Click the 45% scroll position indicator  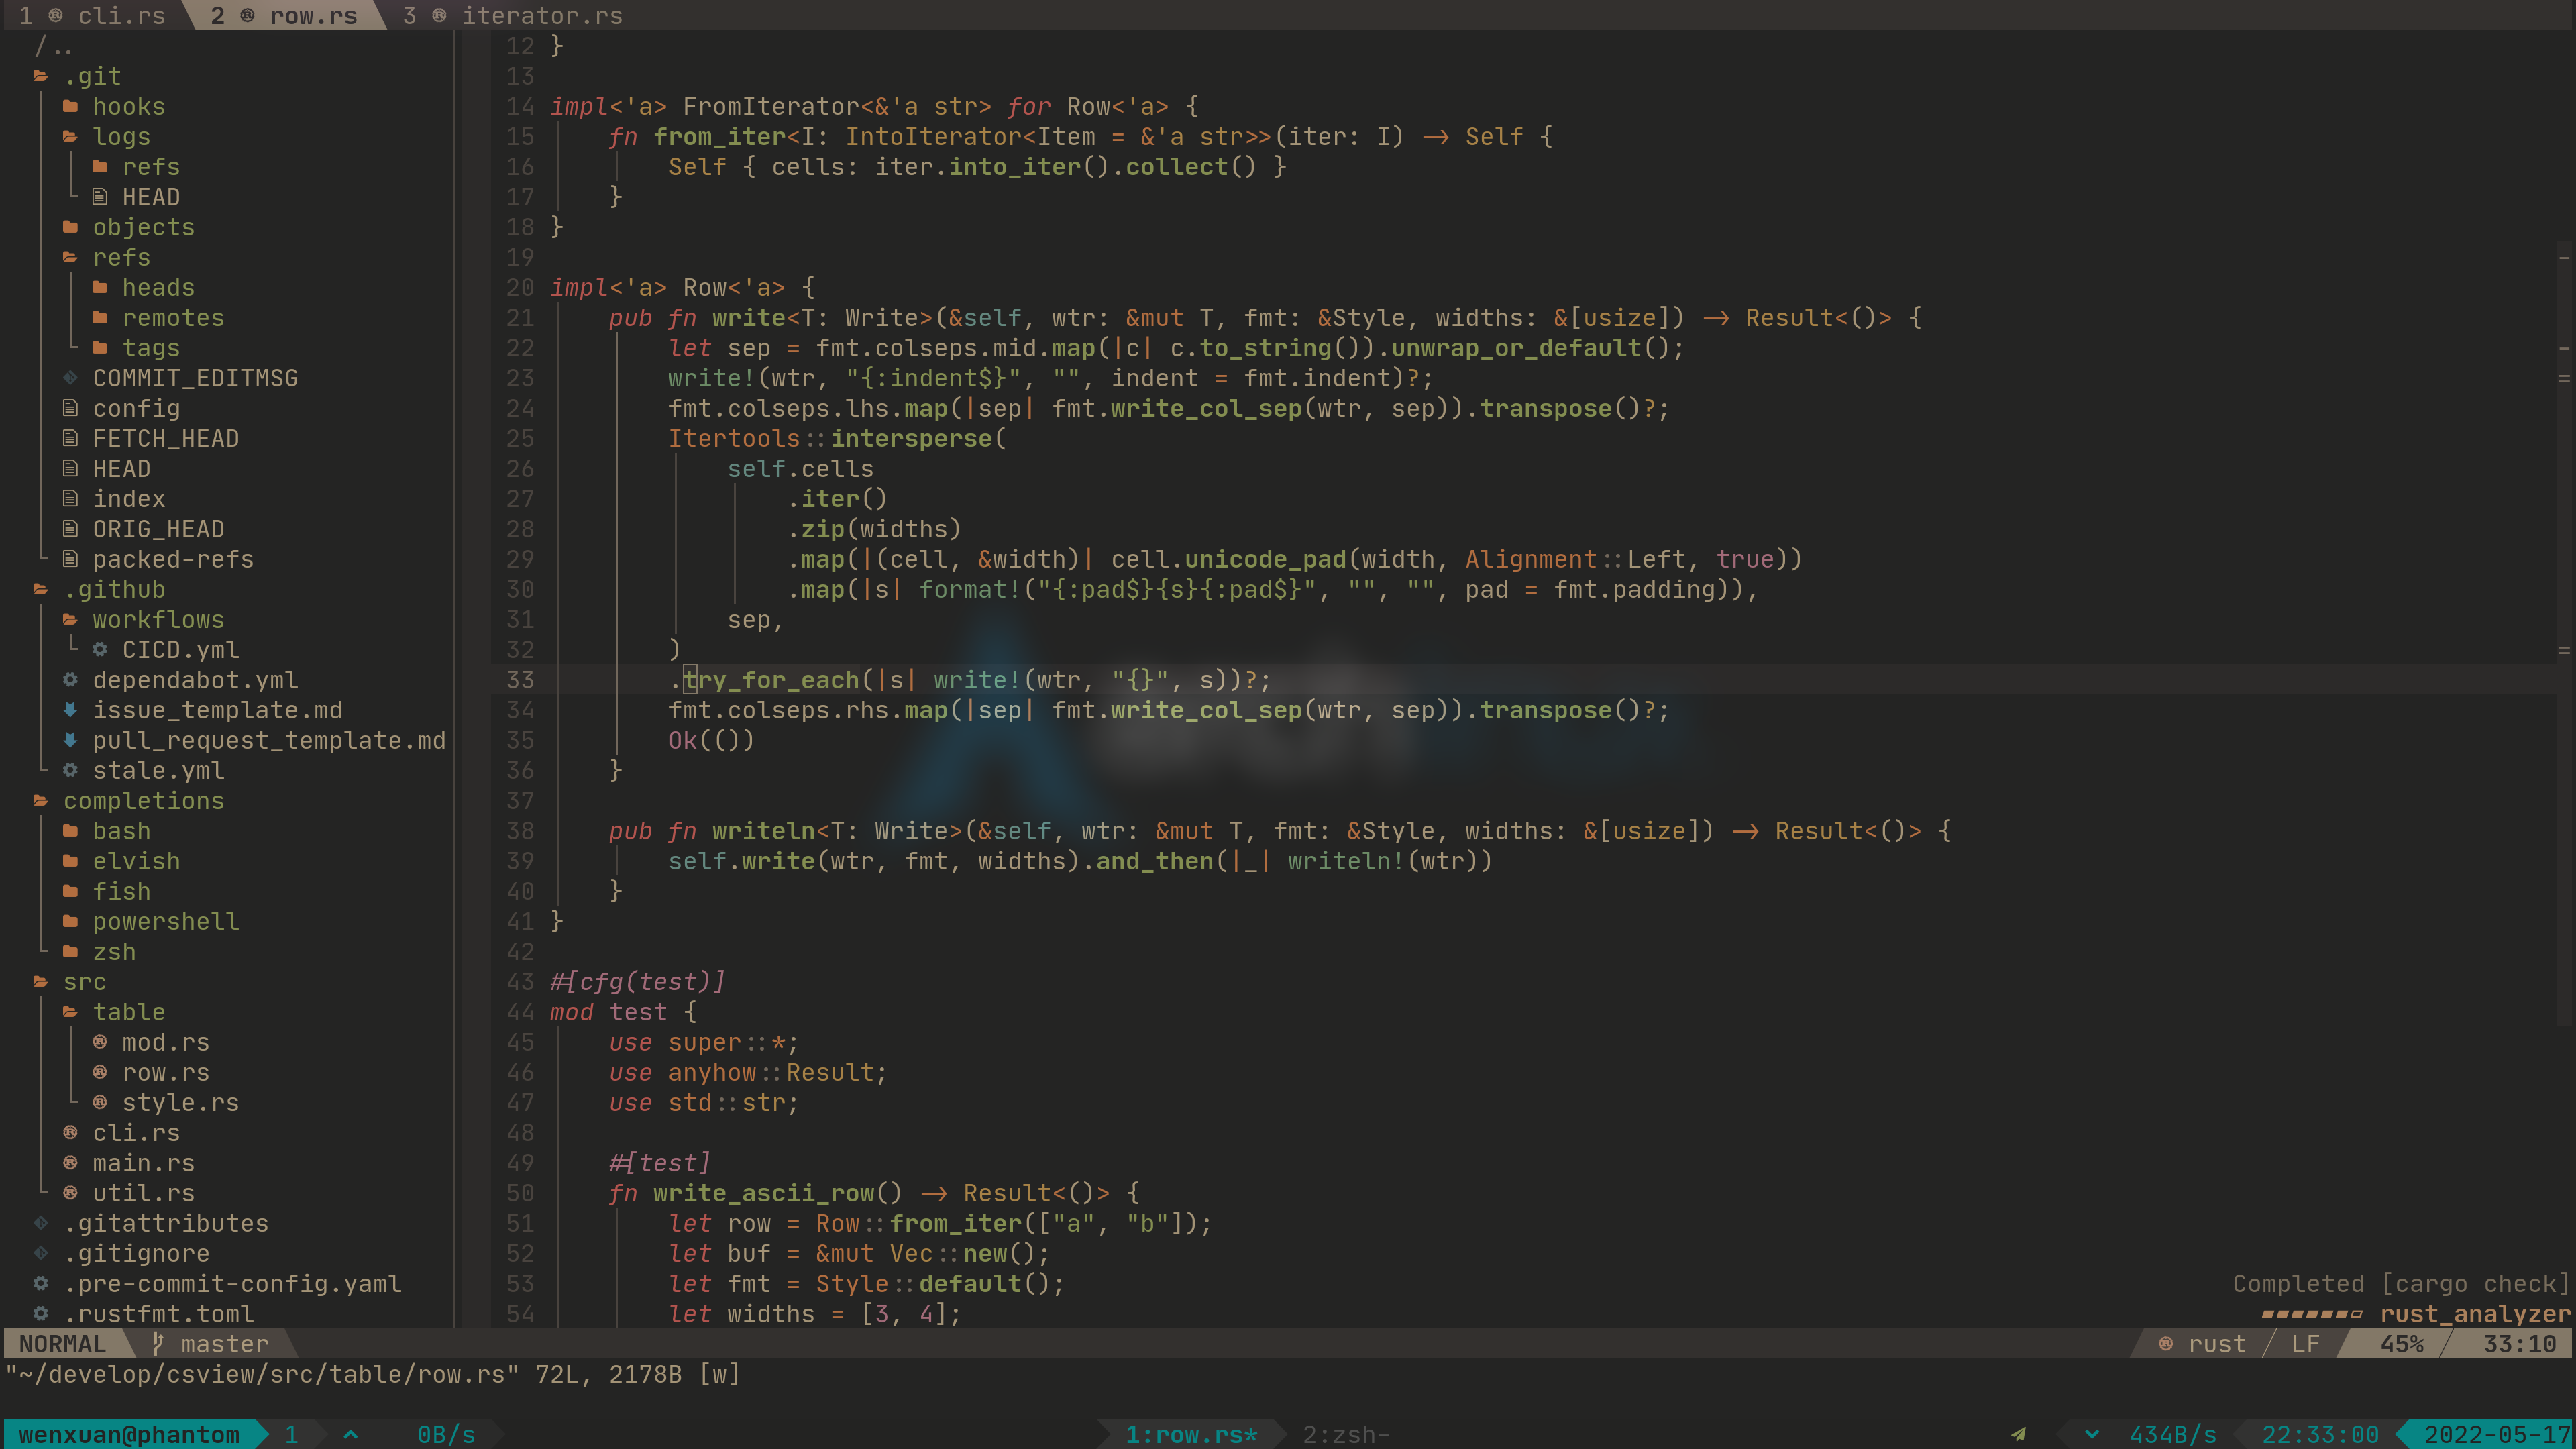point(2402,1344)
